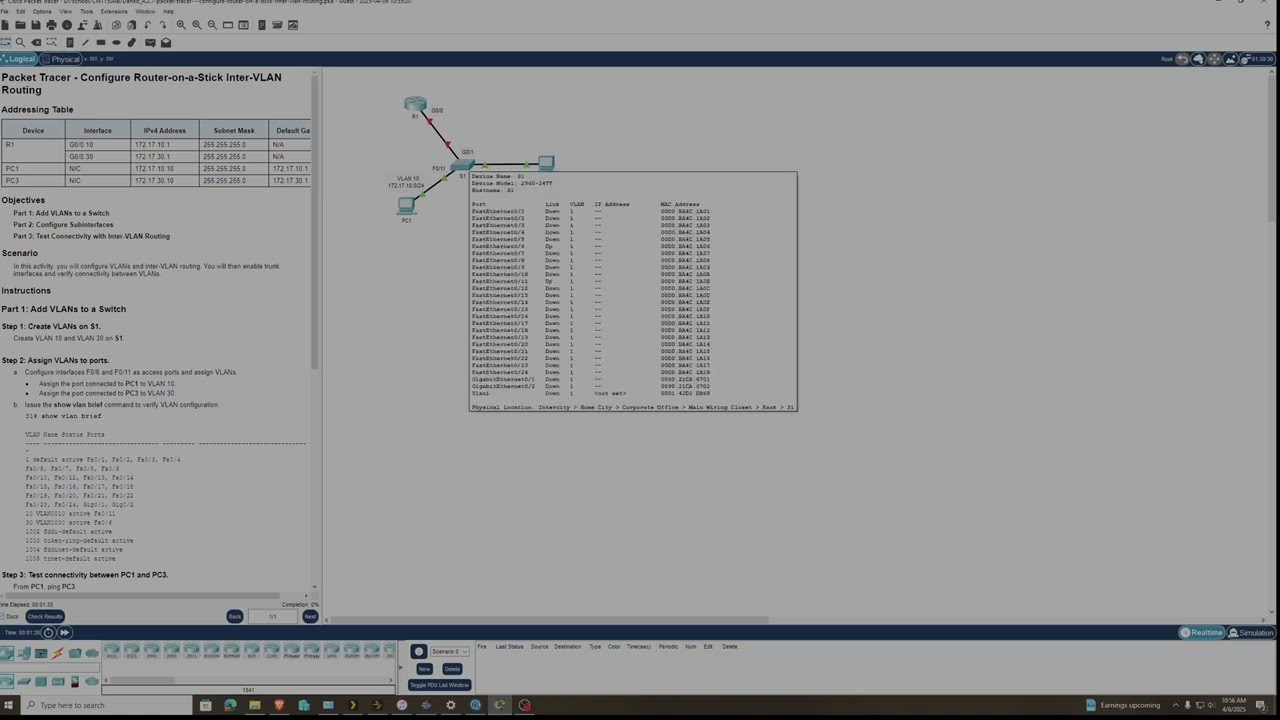Add a simple PDU envelope
The height and width of the screenshot is (720, 1280).
pos(150,42)
